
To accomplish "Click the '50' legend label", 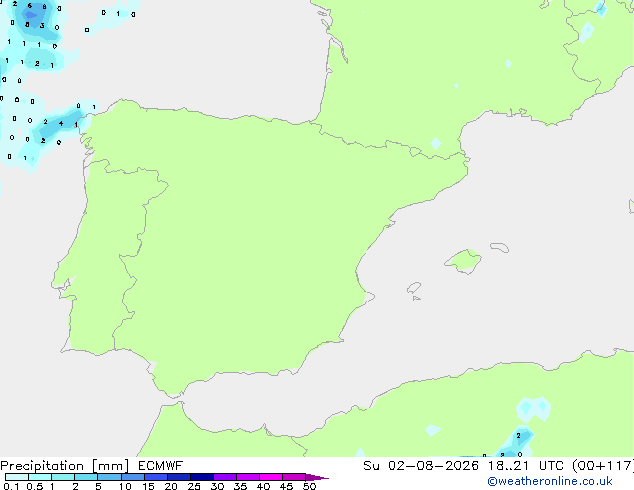I will click(x=309, y=486).
